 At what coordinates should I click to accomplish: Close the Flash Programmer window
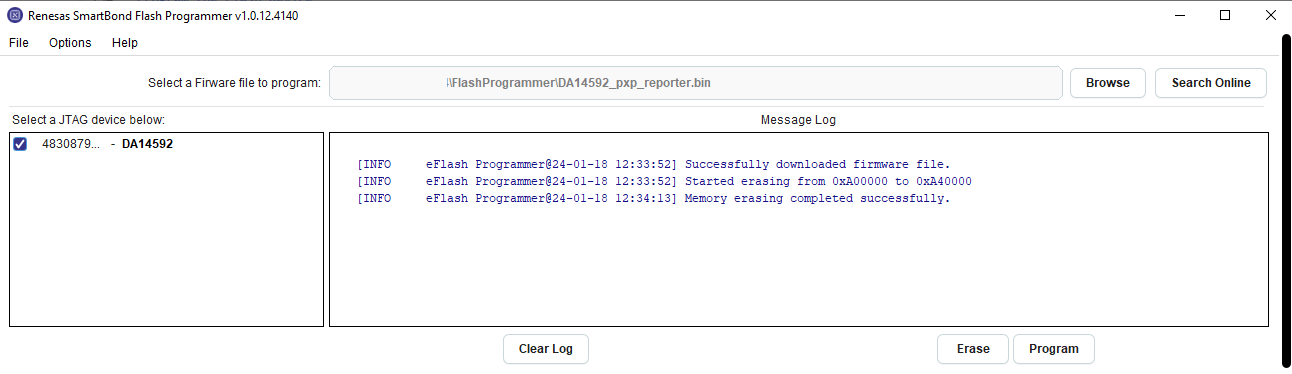[x=1270, y=15]
